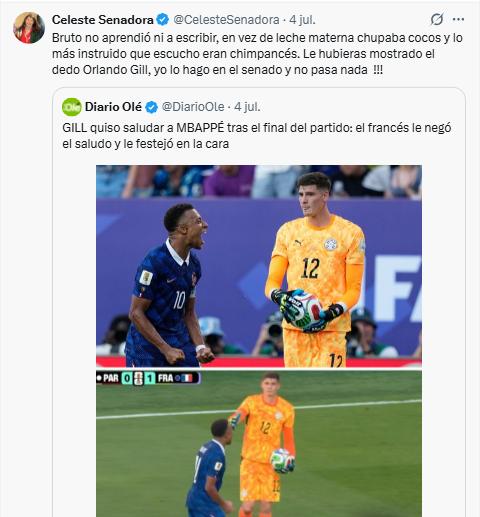Click Diario Olé's verified badge
The height and width of the screenshot is (517, 480).
tap(151, 107)
